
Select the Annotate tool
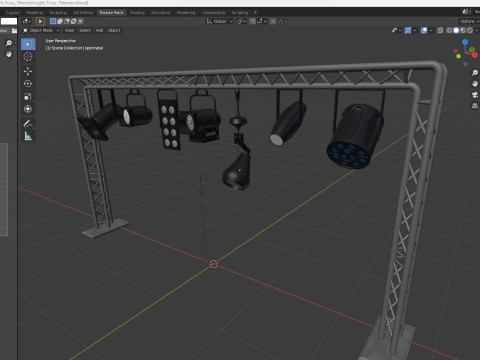(x=28, y=124)
